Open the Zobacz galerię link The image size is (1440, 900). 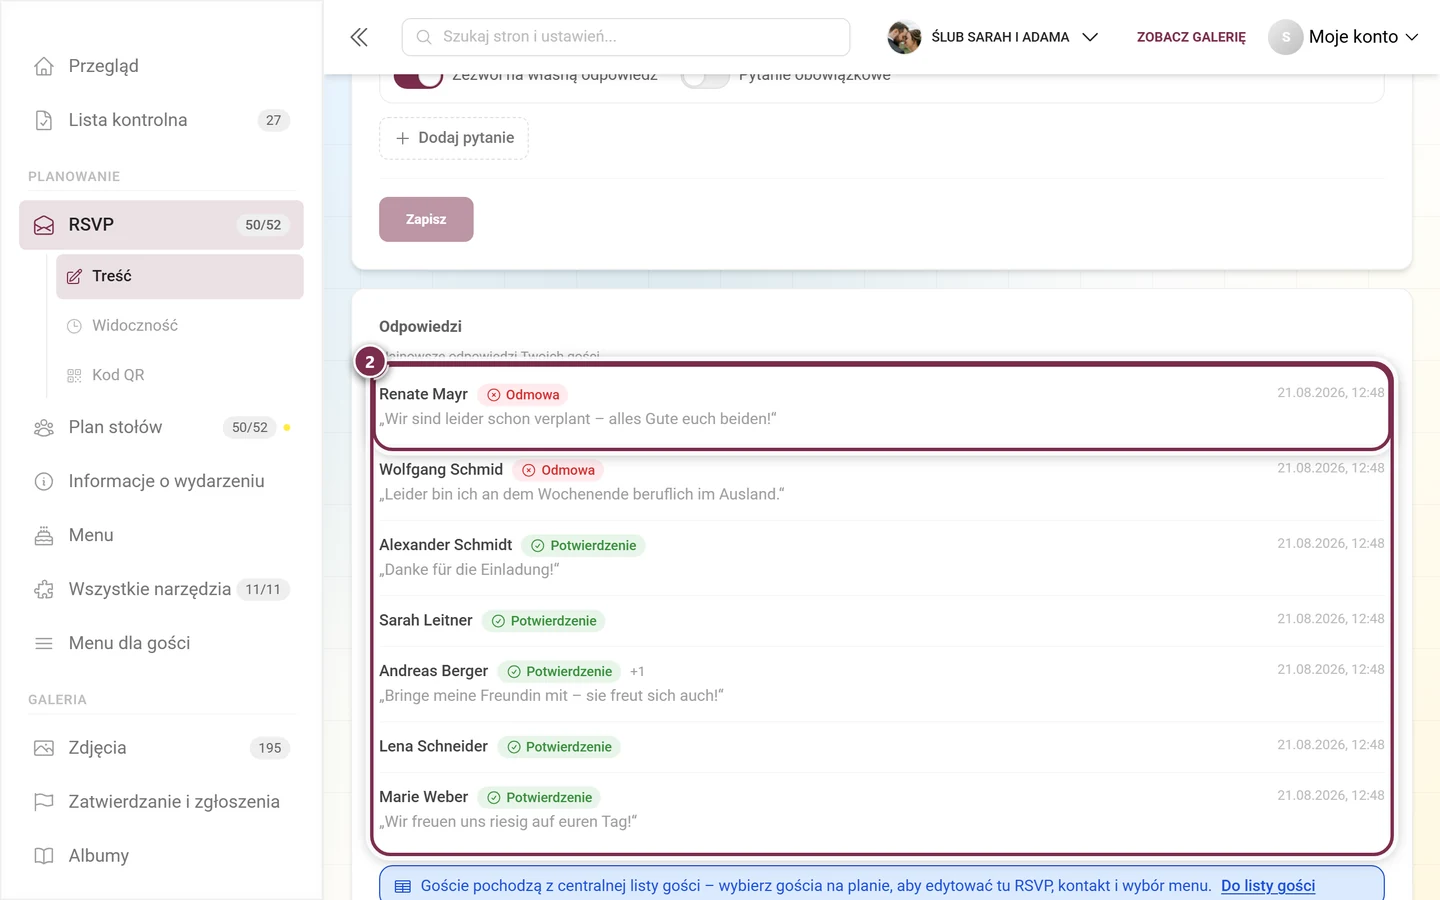pos(1191,37)
